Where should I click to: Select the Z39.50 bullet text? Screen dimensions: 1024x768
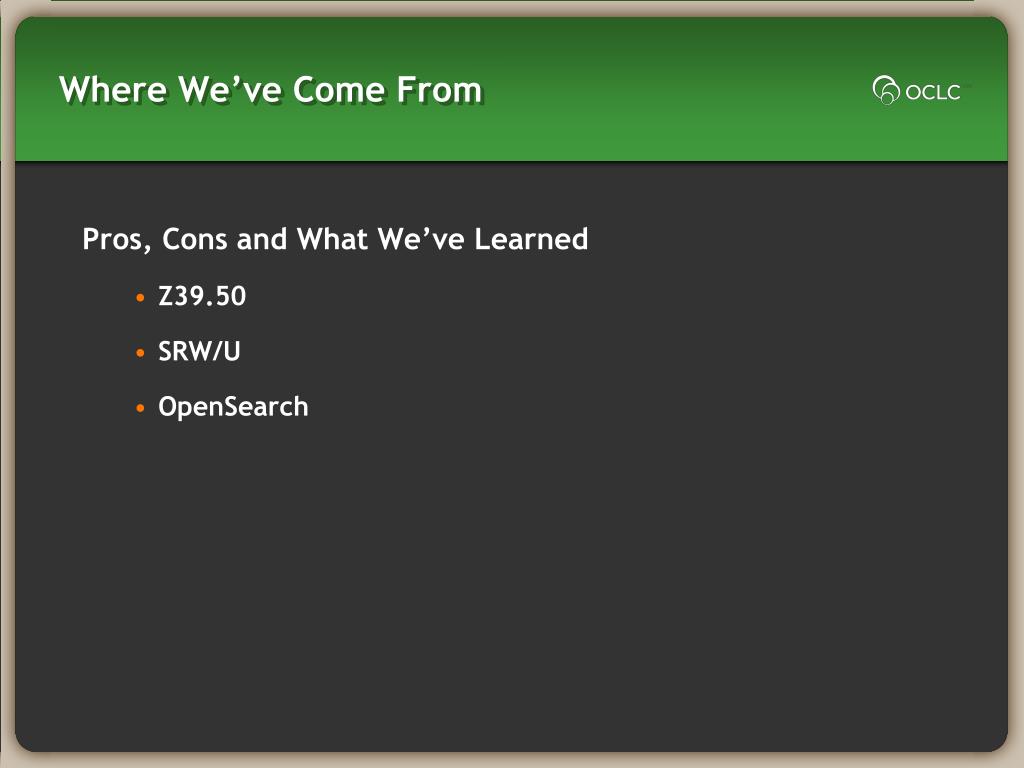click(x=202, y=296)
